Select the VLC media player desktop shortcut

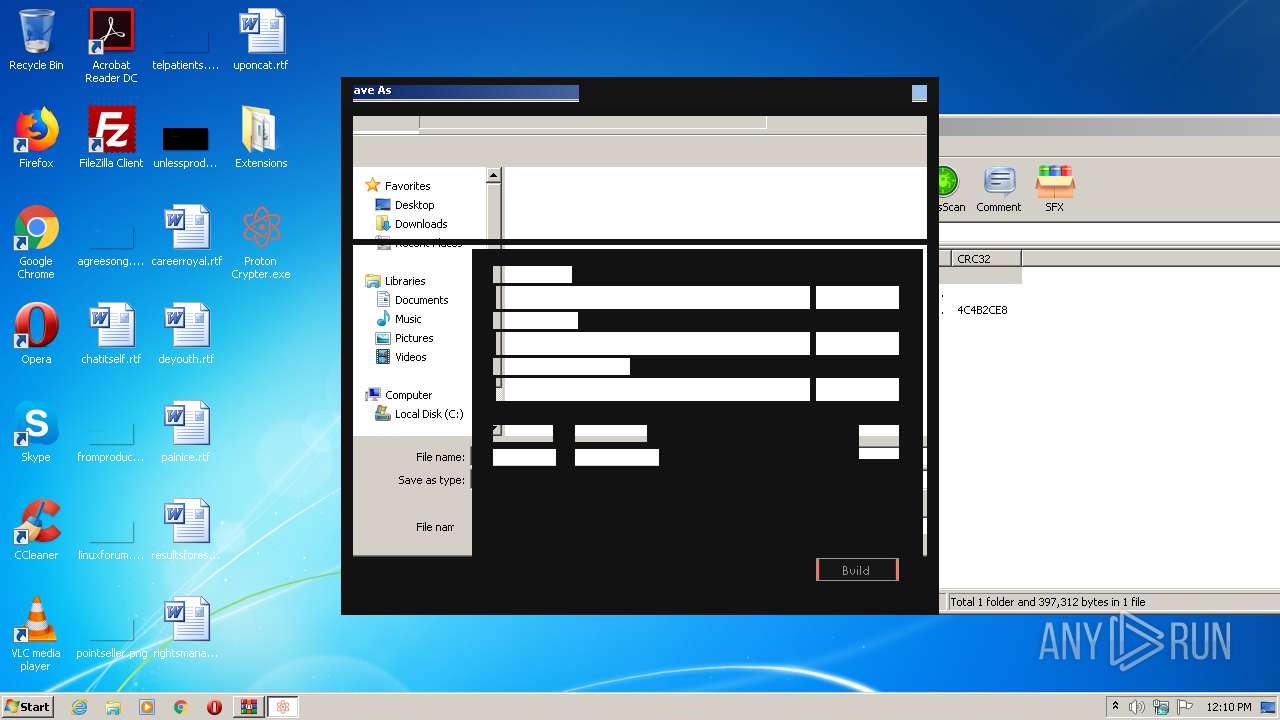36,634
